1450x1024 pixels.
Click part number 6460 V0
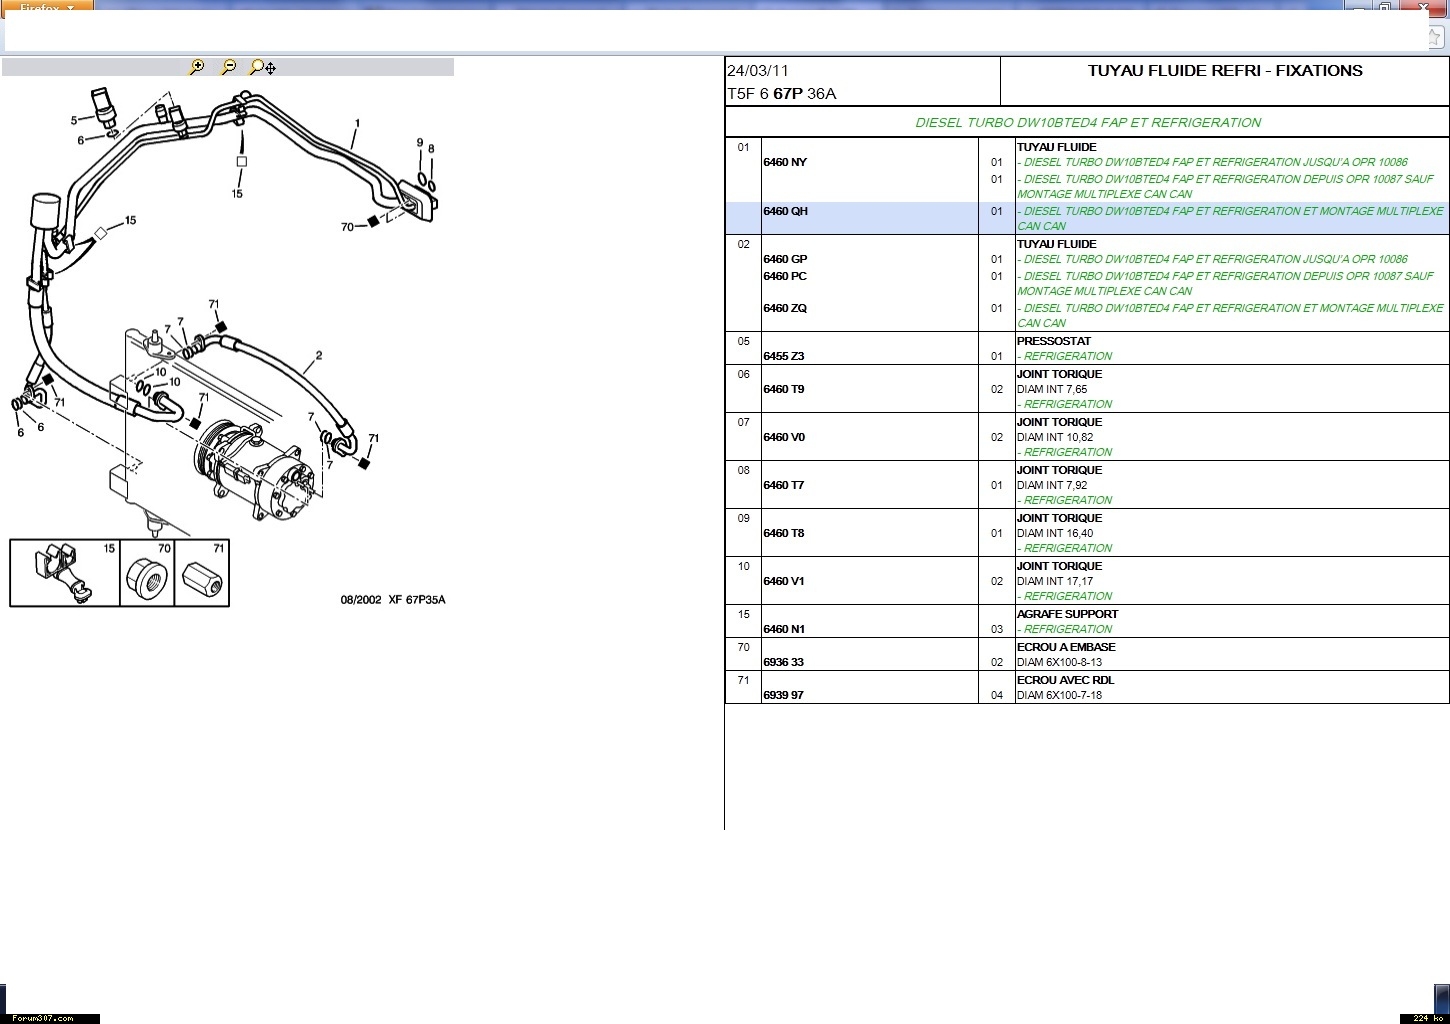pos(783,437)
